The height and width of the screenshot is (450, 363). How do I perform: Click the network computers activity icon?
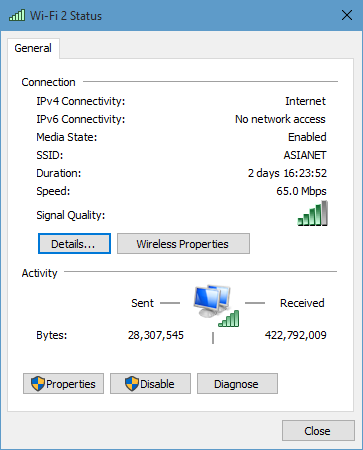coord(212,300)
